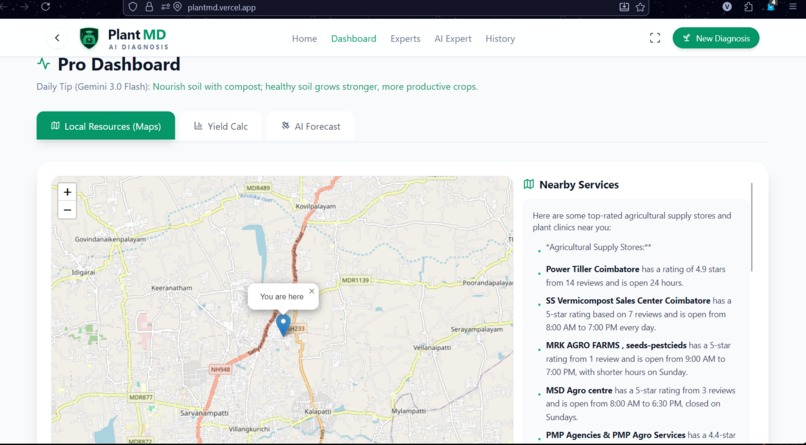Click the Mylampatti map label
The height and width of the screenshot is (445, 806).
coord(409,411)
